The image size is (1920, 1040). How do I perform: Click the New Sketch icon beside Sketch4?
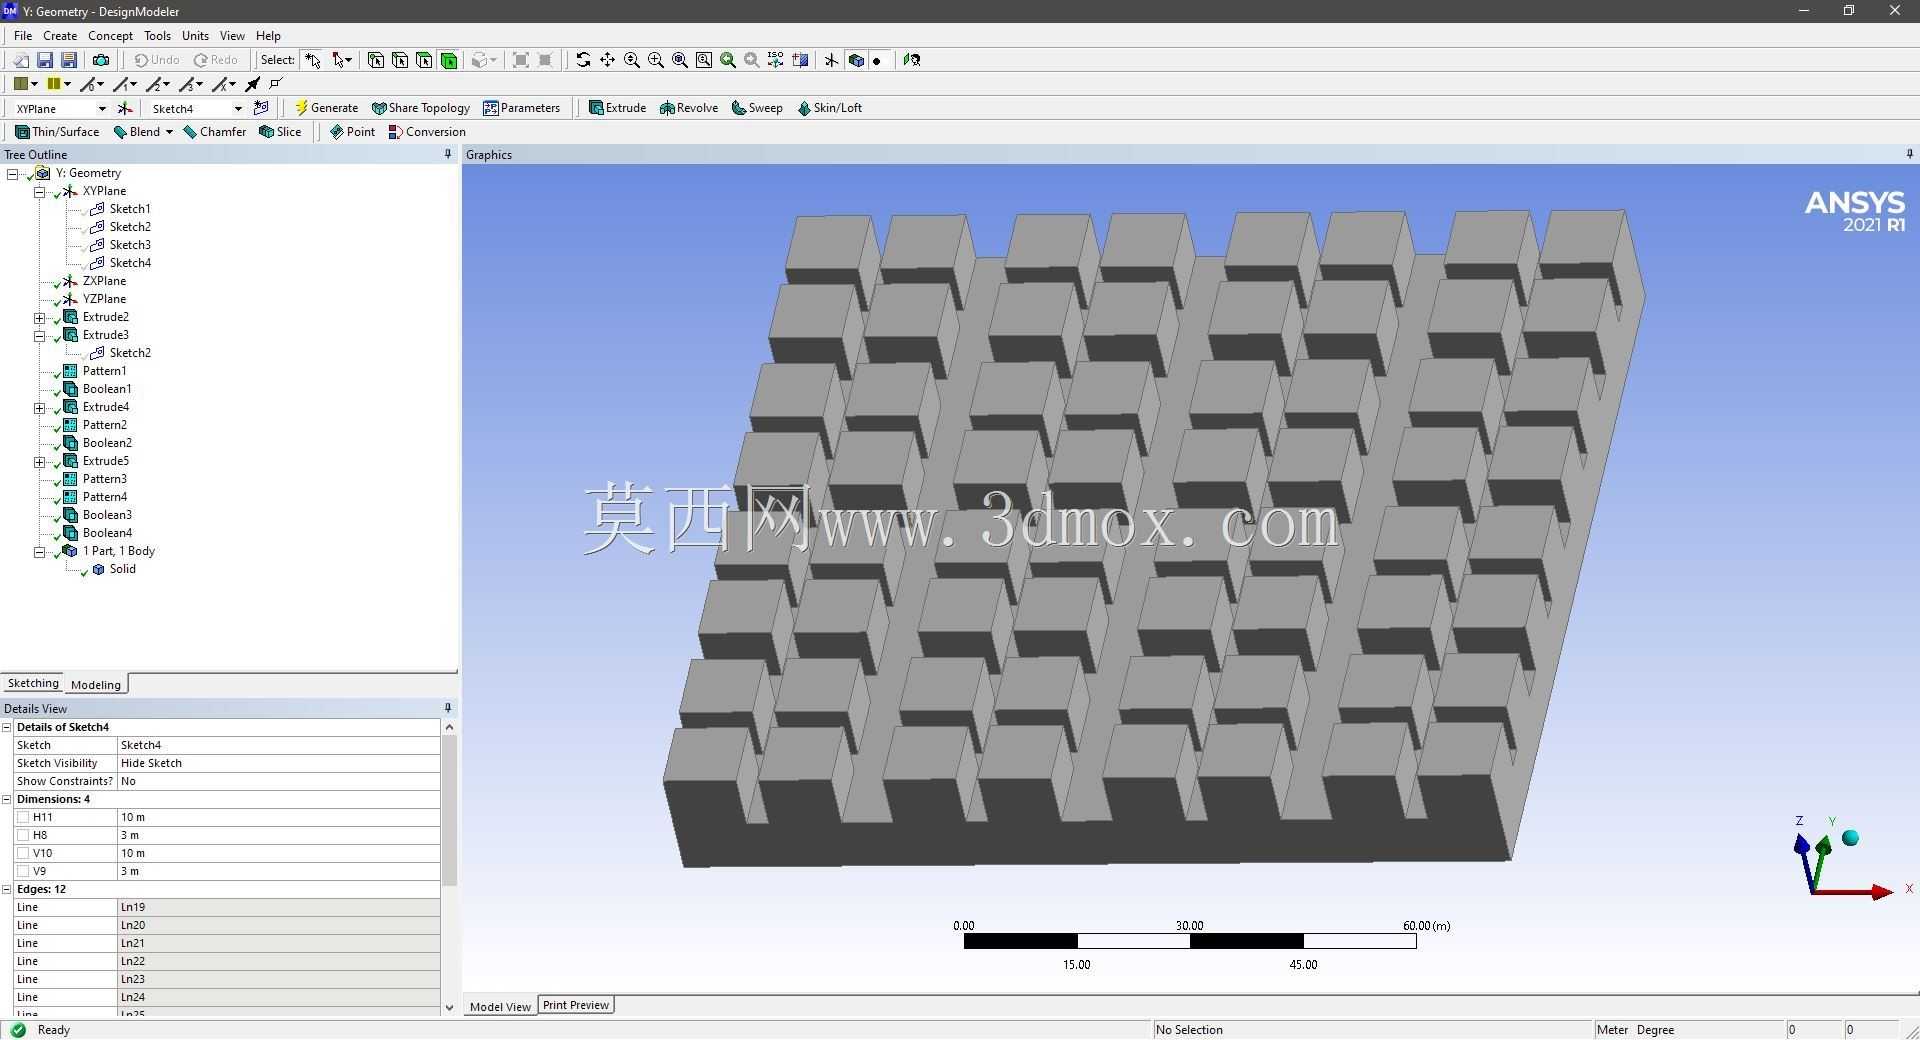point(262,108)
